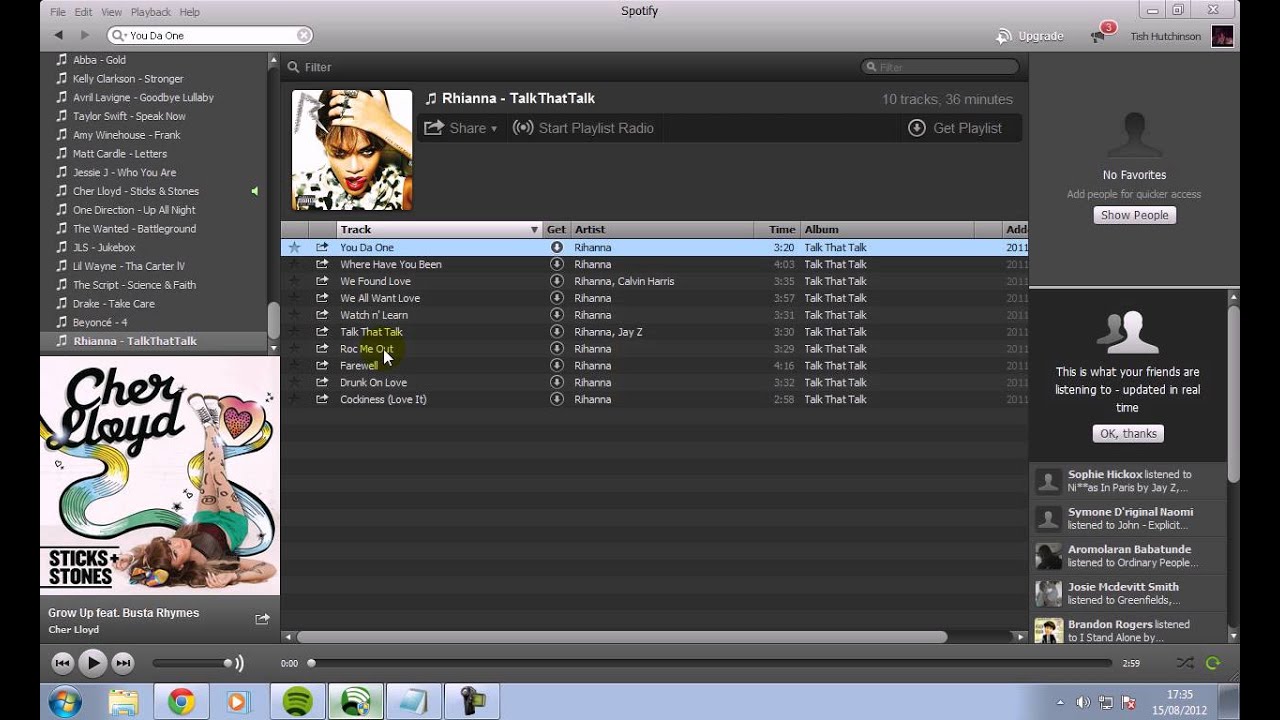Click the previous track button
The height and width of the screenshot is (720, 1280).
[62, 663]
